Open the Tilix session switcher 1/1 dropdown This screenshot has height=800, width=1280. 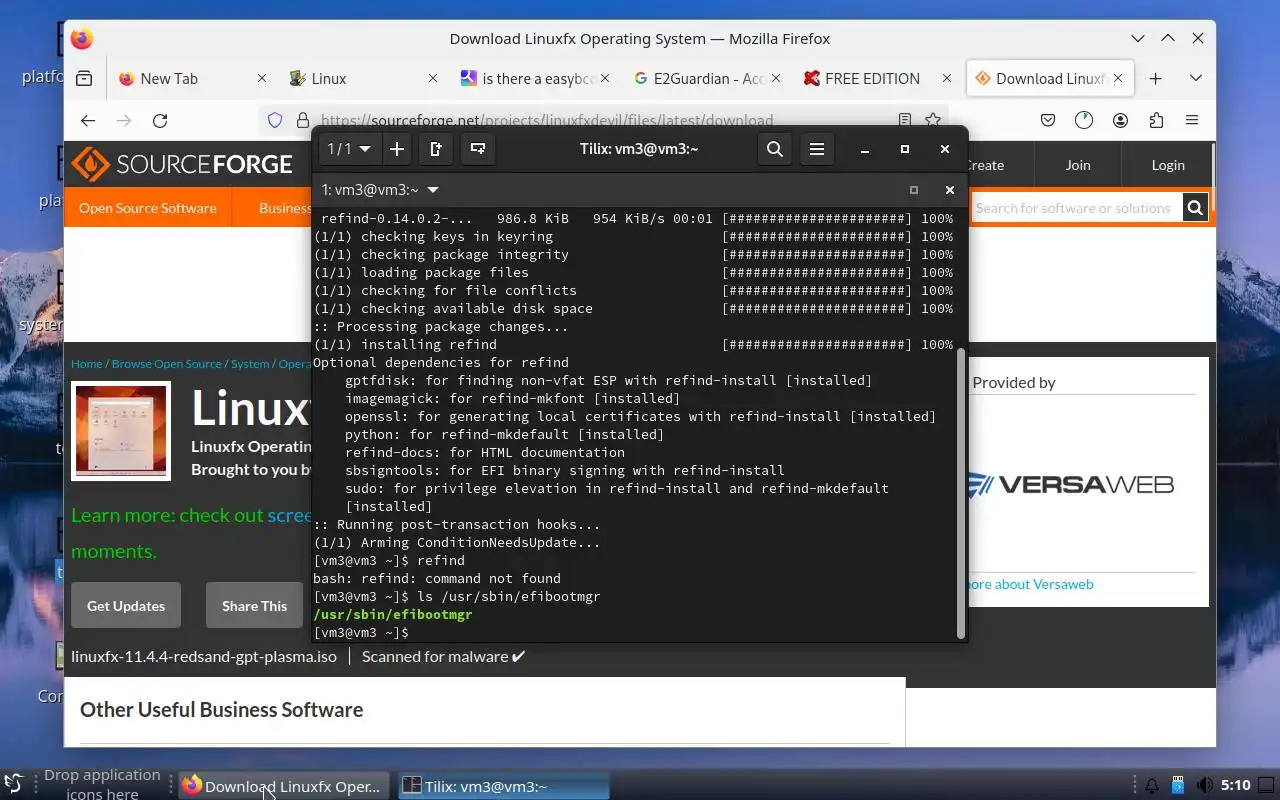(349, 149)
